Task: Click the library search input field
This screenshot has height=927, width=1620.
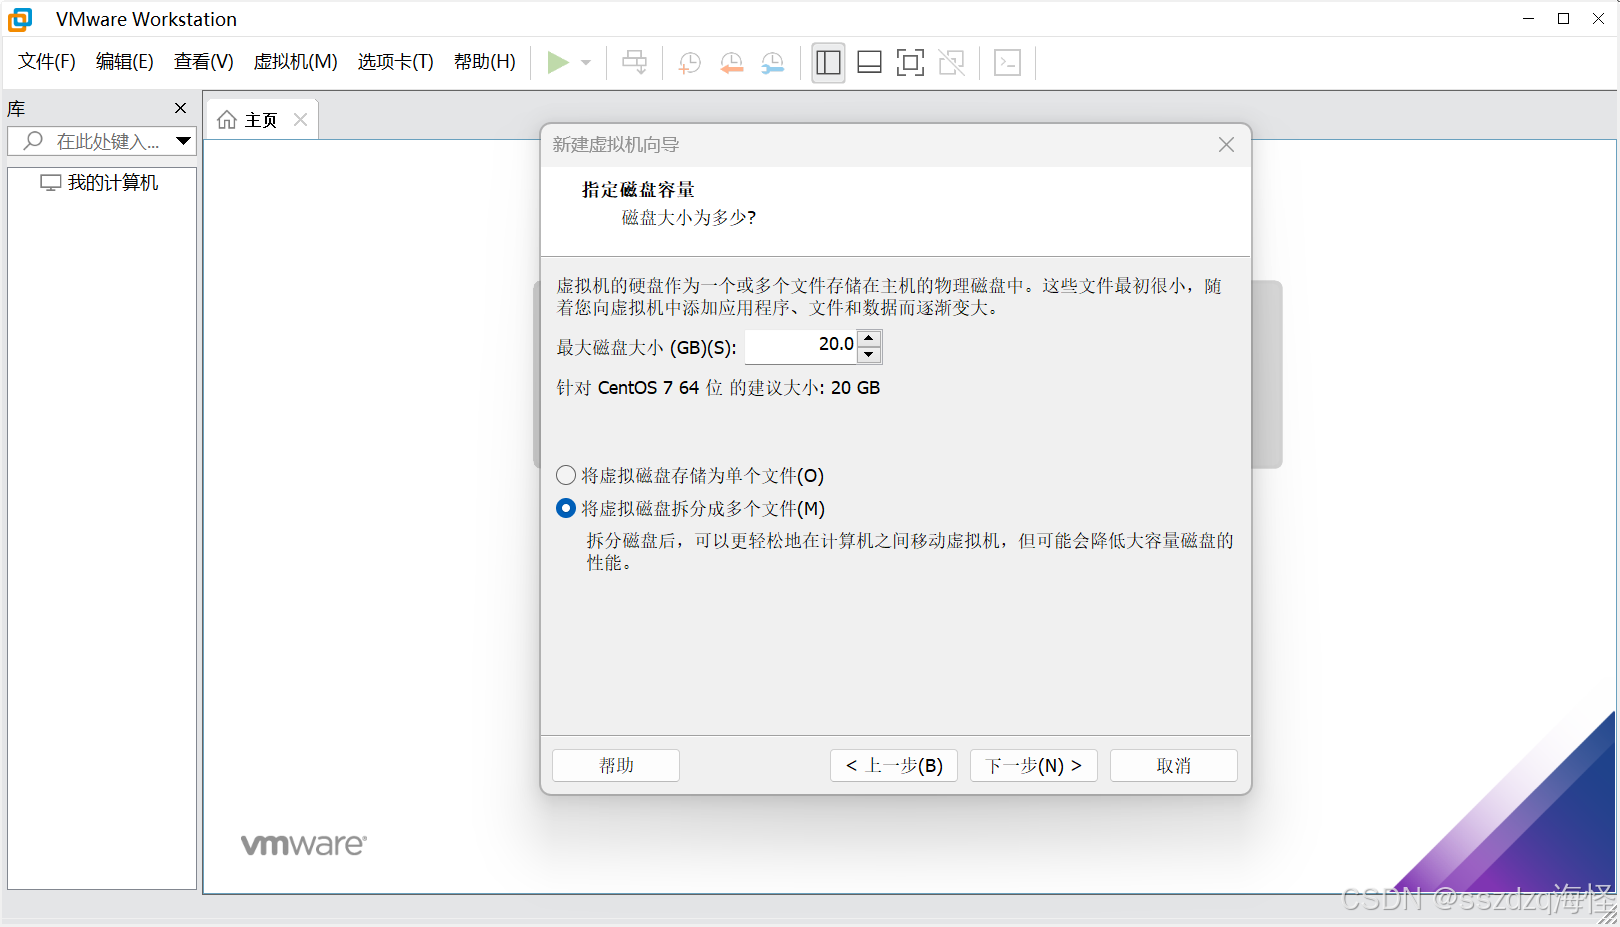Action: (92, 141)
